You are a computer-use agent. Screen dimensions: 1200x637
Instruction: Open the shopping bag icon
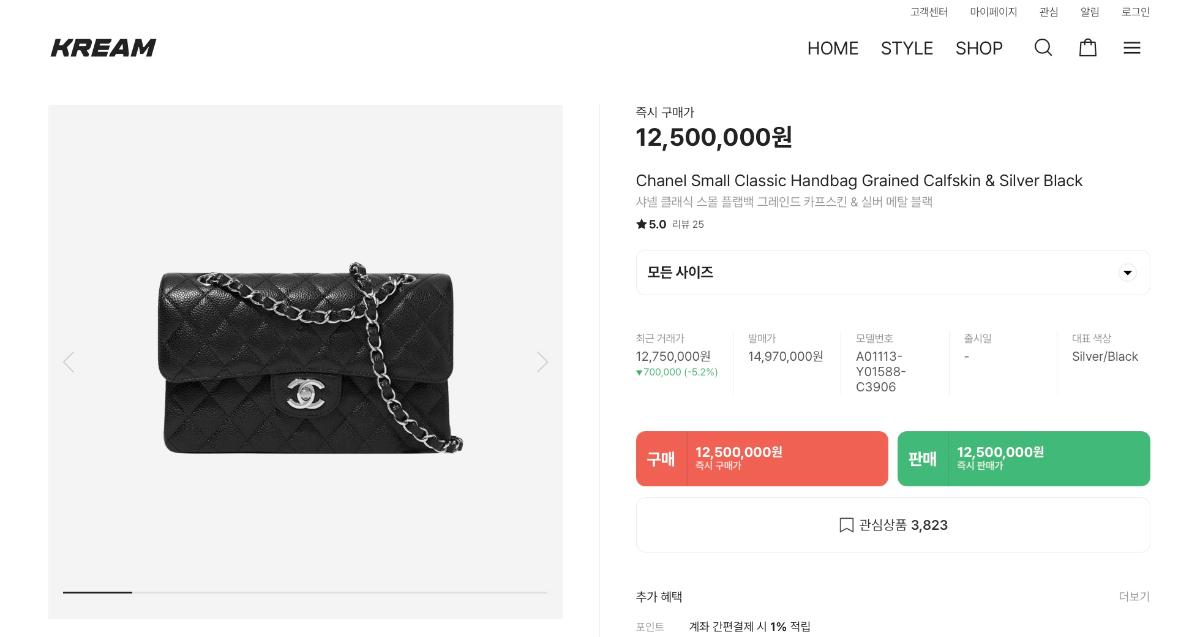pos(1088,48)
